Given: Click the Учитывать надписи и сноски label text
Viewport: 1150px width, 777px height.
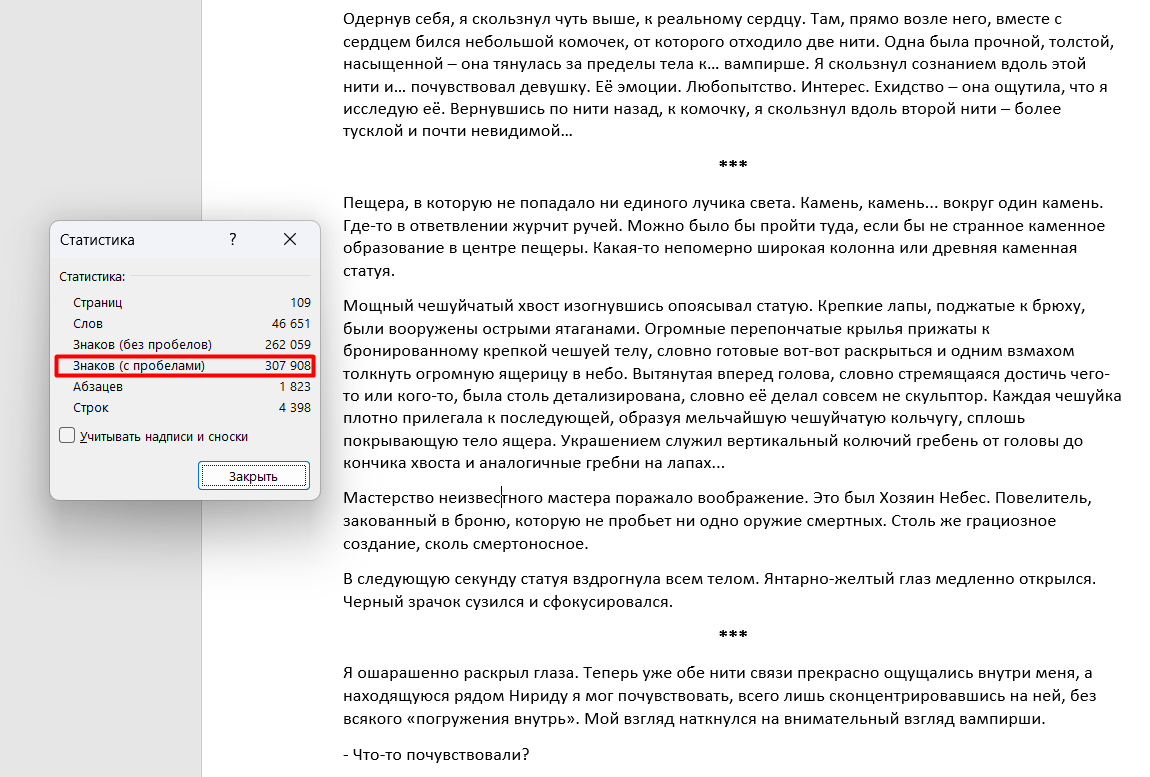Looking at the screenshot, I should [164, 437].
